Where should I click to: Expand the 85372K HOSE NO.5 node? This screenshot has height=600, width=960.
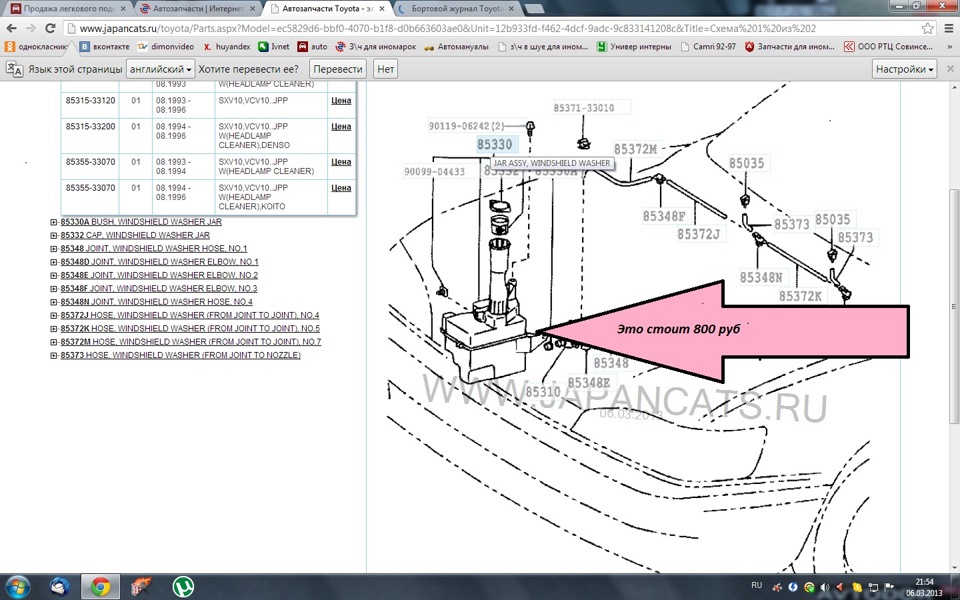54,329
